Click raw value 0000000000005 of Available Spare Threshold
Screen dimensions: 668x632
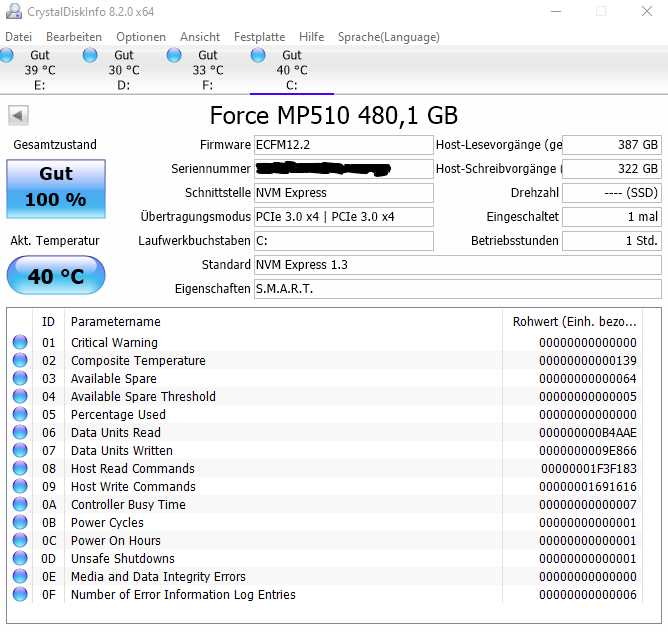click(x=587, y=397)
